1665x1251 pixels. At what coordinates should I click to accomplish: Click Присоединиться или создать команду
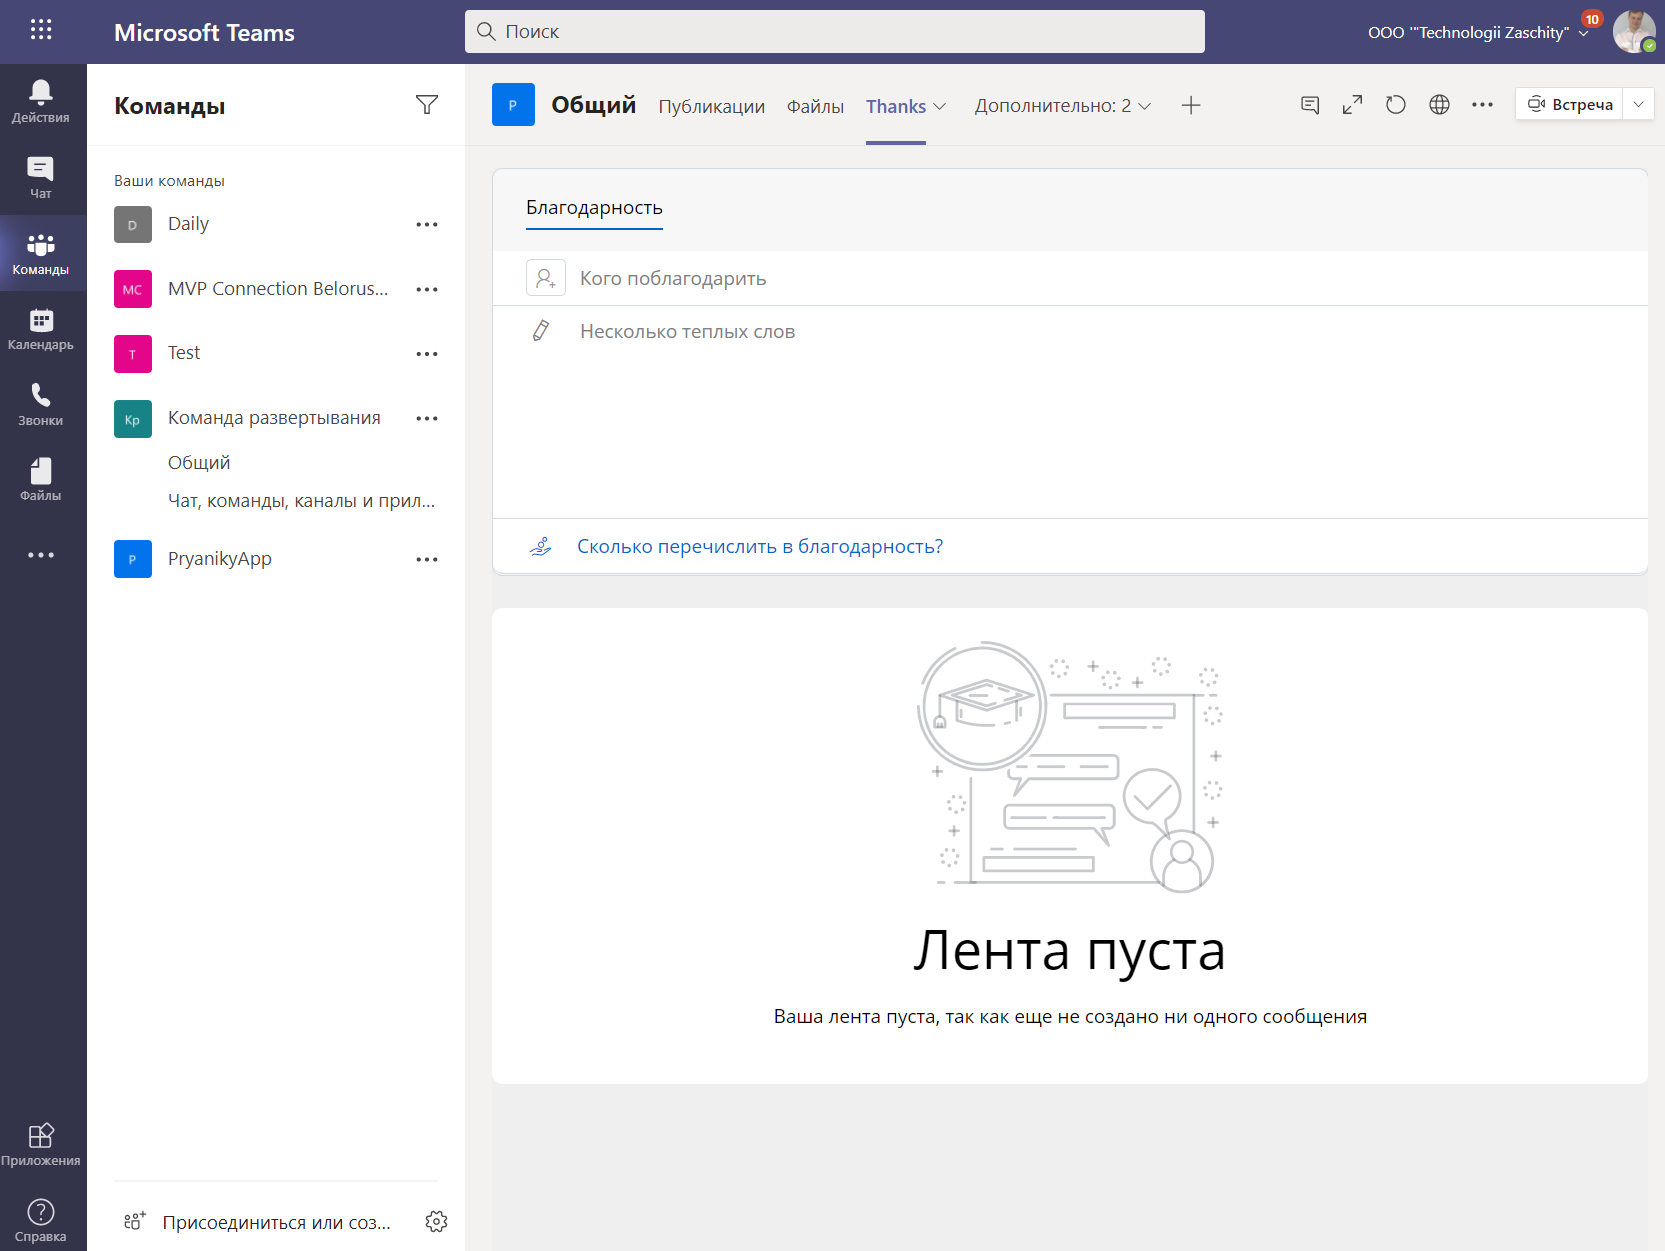coord(257,1222)
